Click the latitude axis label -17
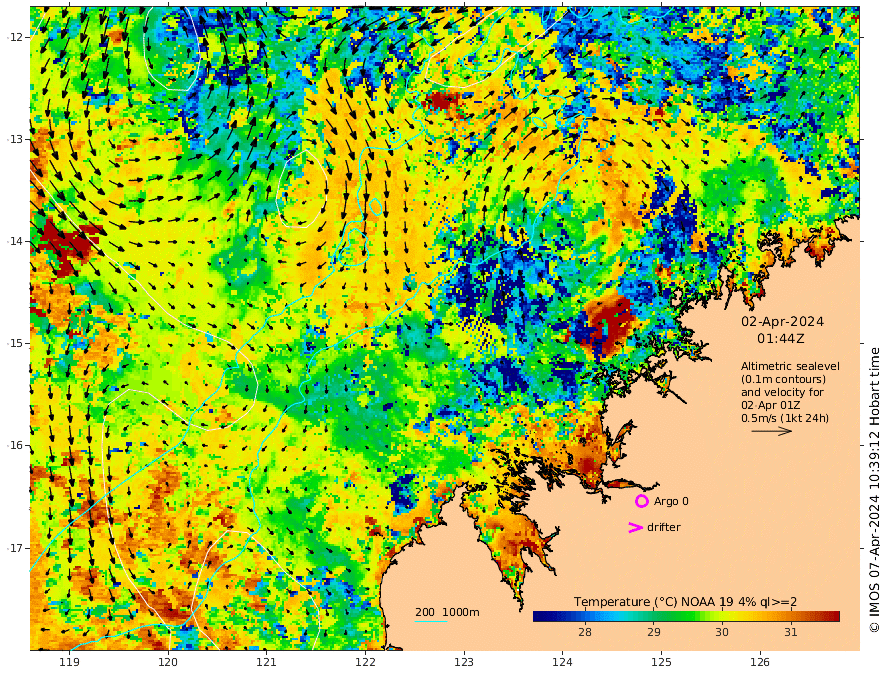This screenshot has height=680, width=880. click(x=14, y=548)
